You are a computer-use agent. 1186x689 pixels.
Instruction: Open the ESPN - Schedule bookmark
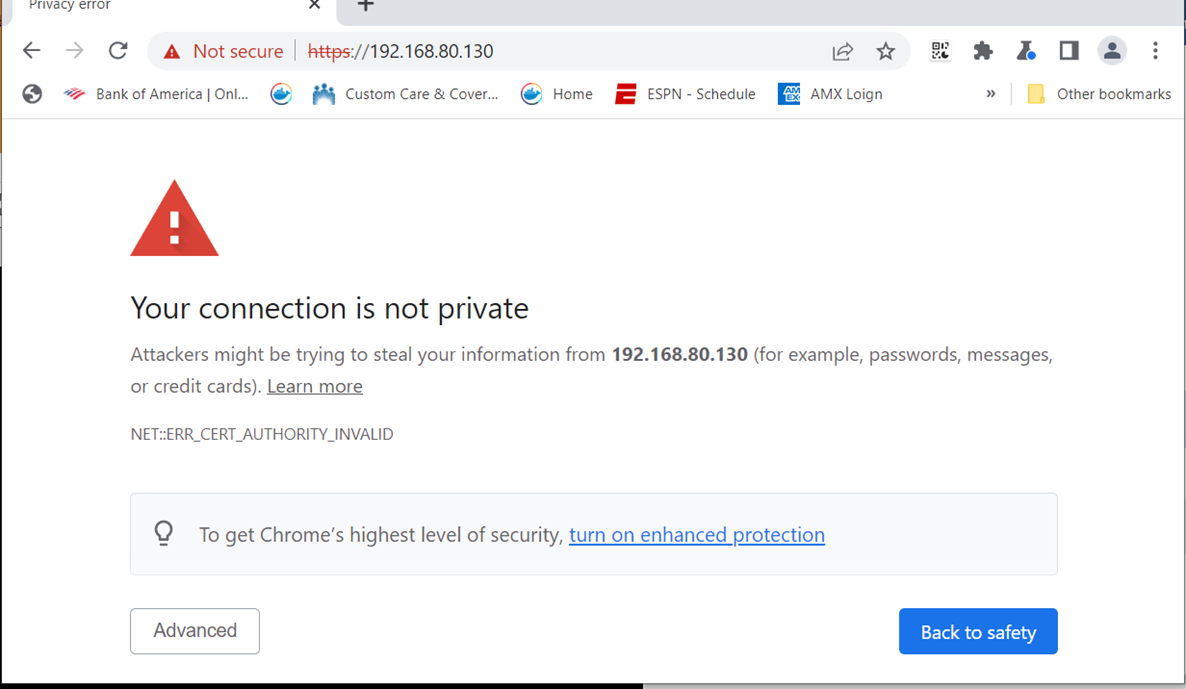pyautogui.click(x=685, y=94)
